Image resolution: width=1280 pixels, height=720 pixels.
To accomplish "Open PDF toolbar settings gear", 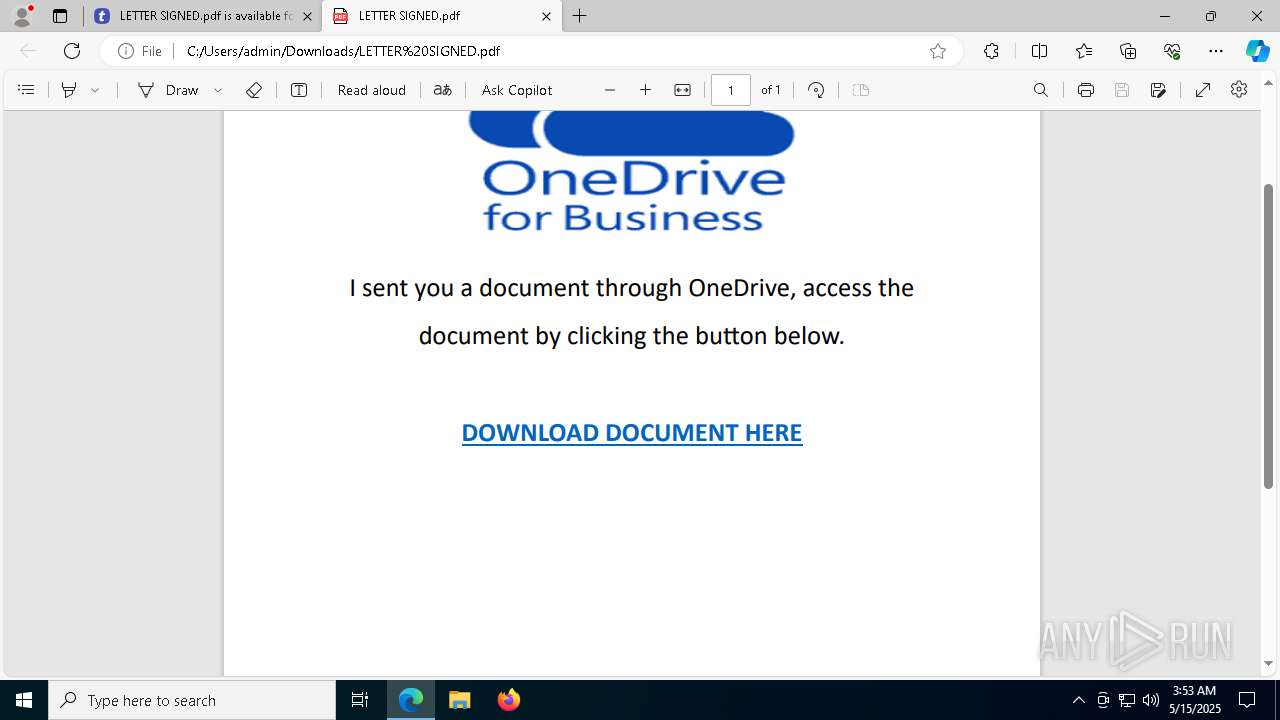I will tap(1239, 90).
